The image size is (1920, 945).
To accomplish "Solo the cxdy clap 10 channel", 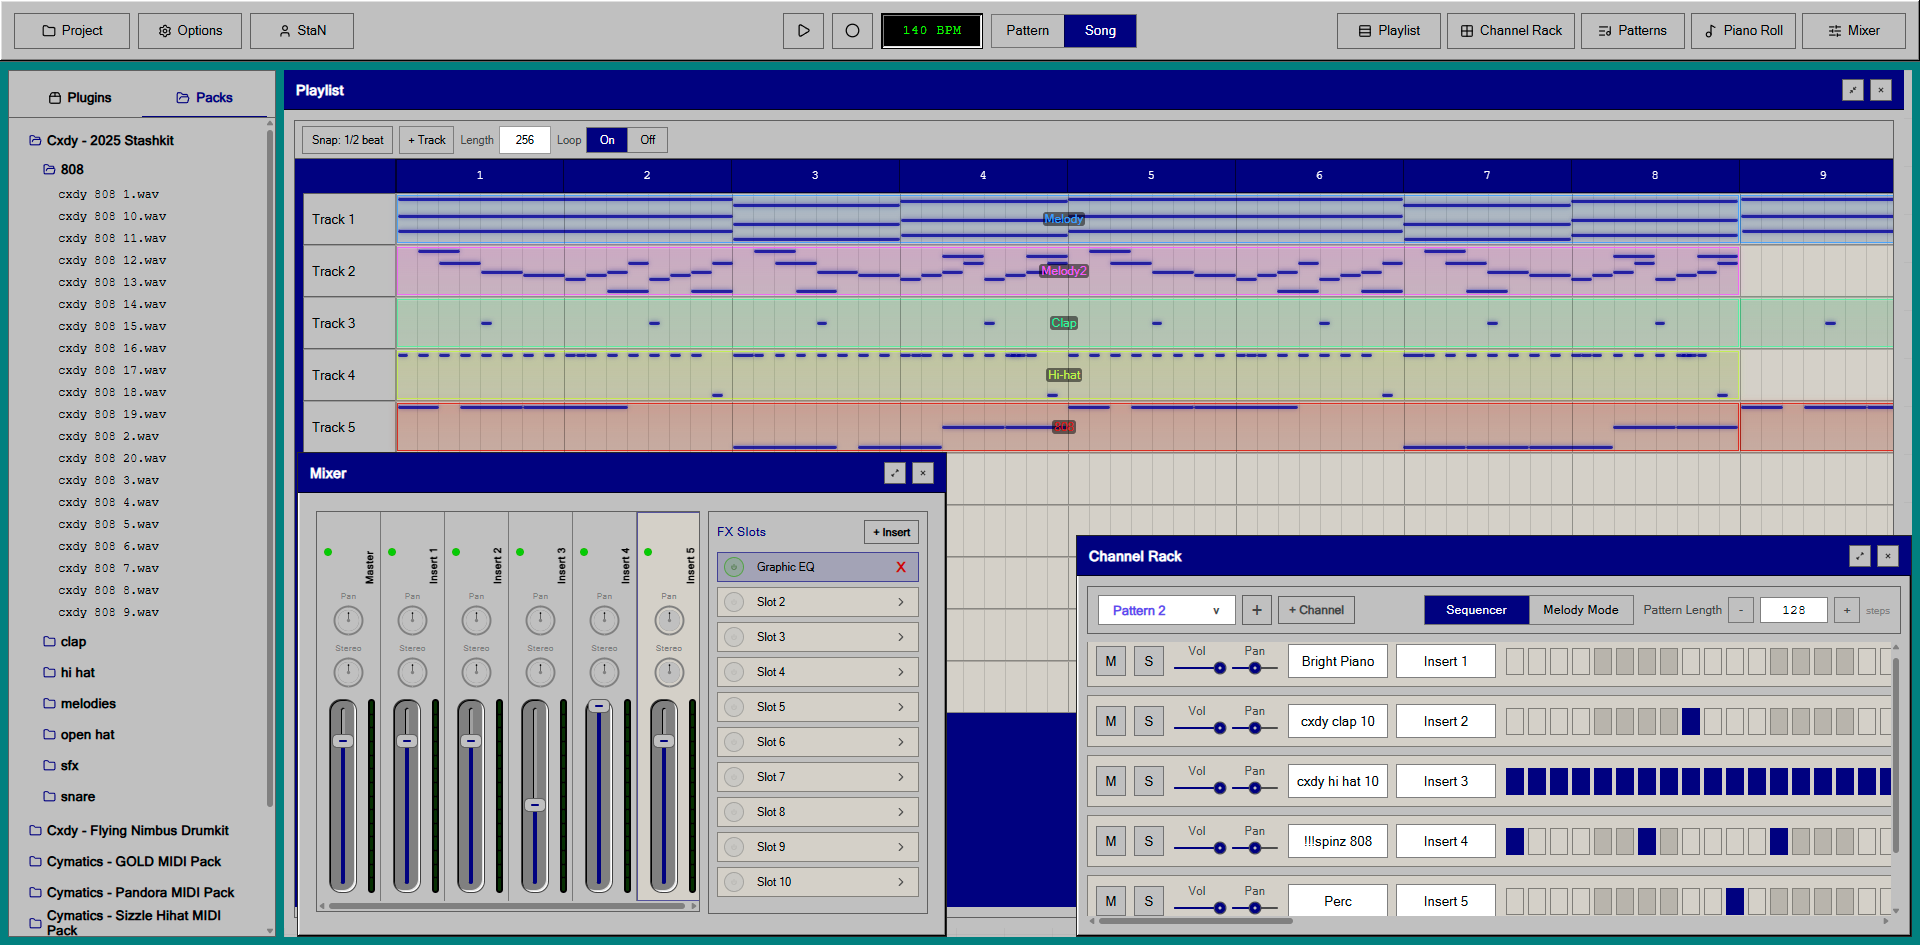I will [1149, 721].
